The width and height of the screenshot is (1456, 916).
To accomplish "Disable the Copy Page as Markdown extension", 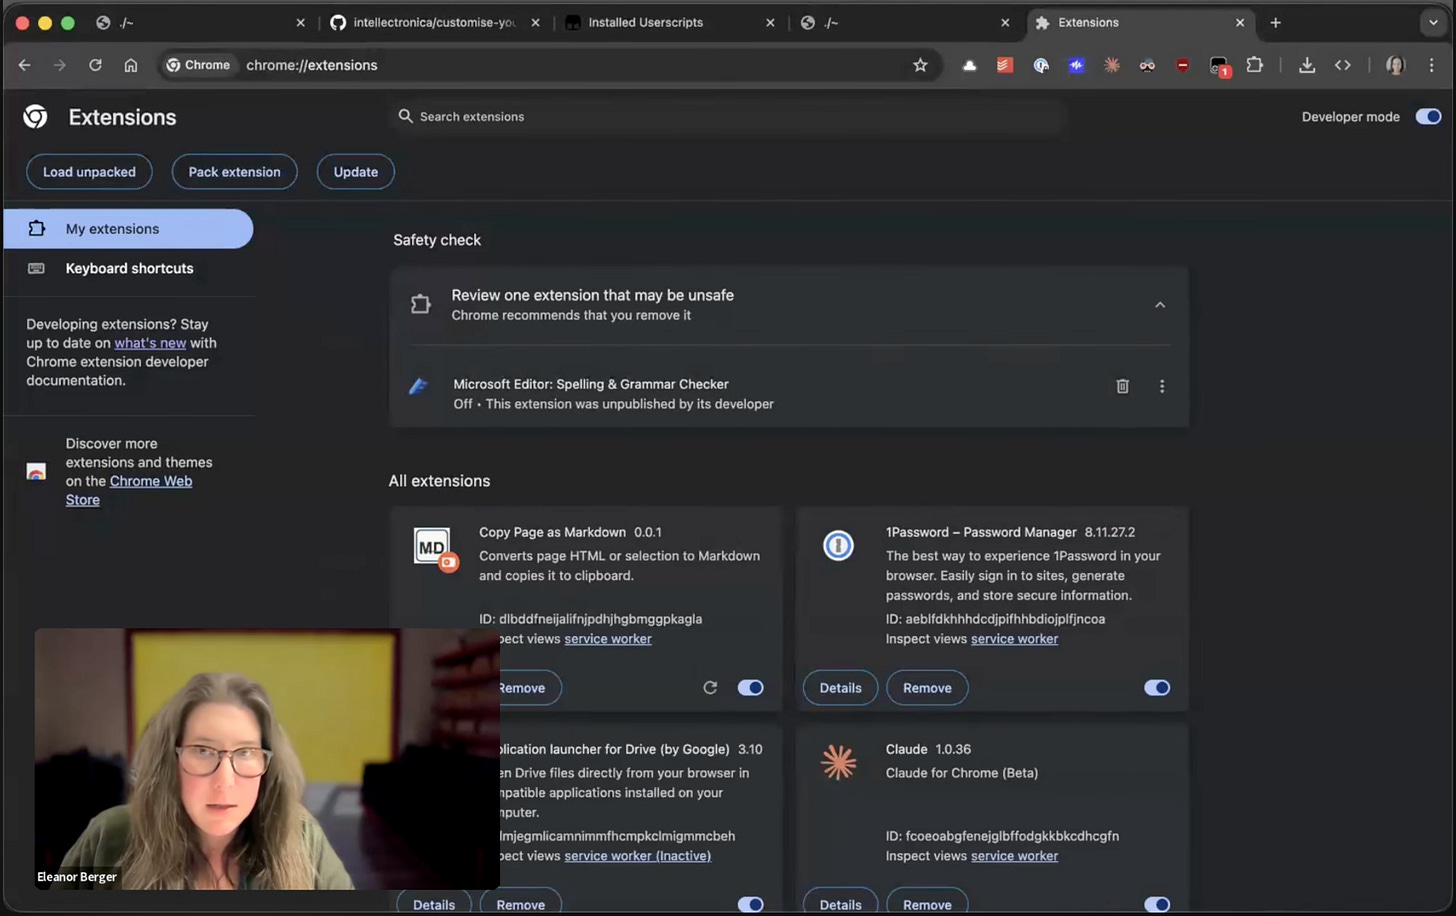I will pos(750,688).
